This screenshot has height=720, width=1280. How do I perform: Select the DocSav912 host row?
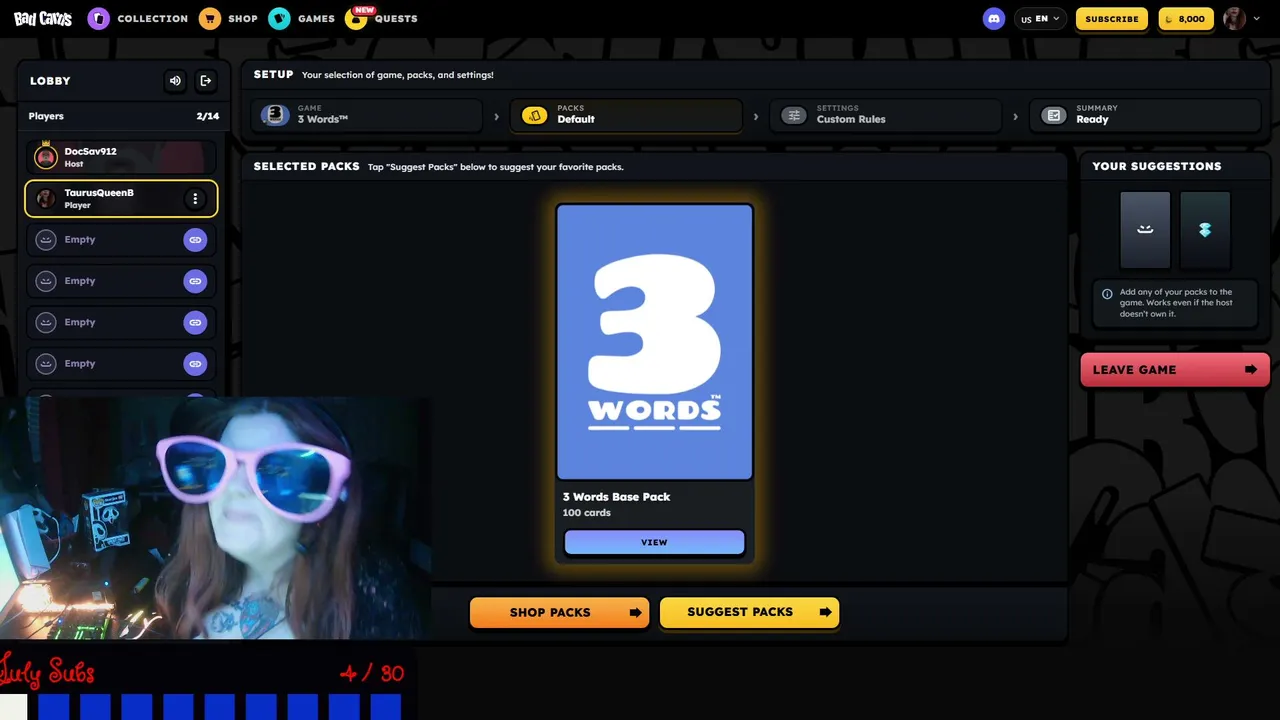pyautogui.click(x=121, y=157)
